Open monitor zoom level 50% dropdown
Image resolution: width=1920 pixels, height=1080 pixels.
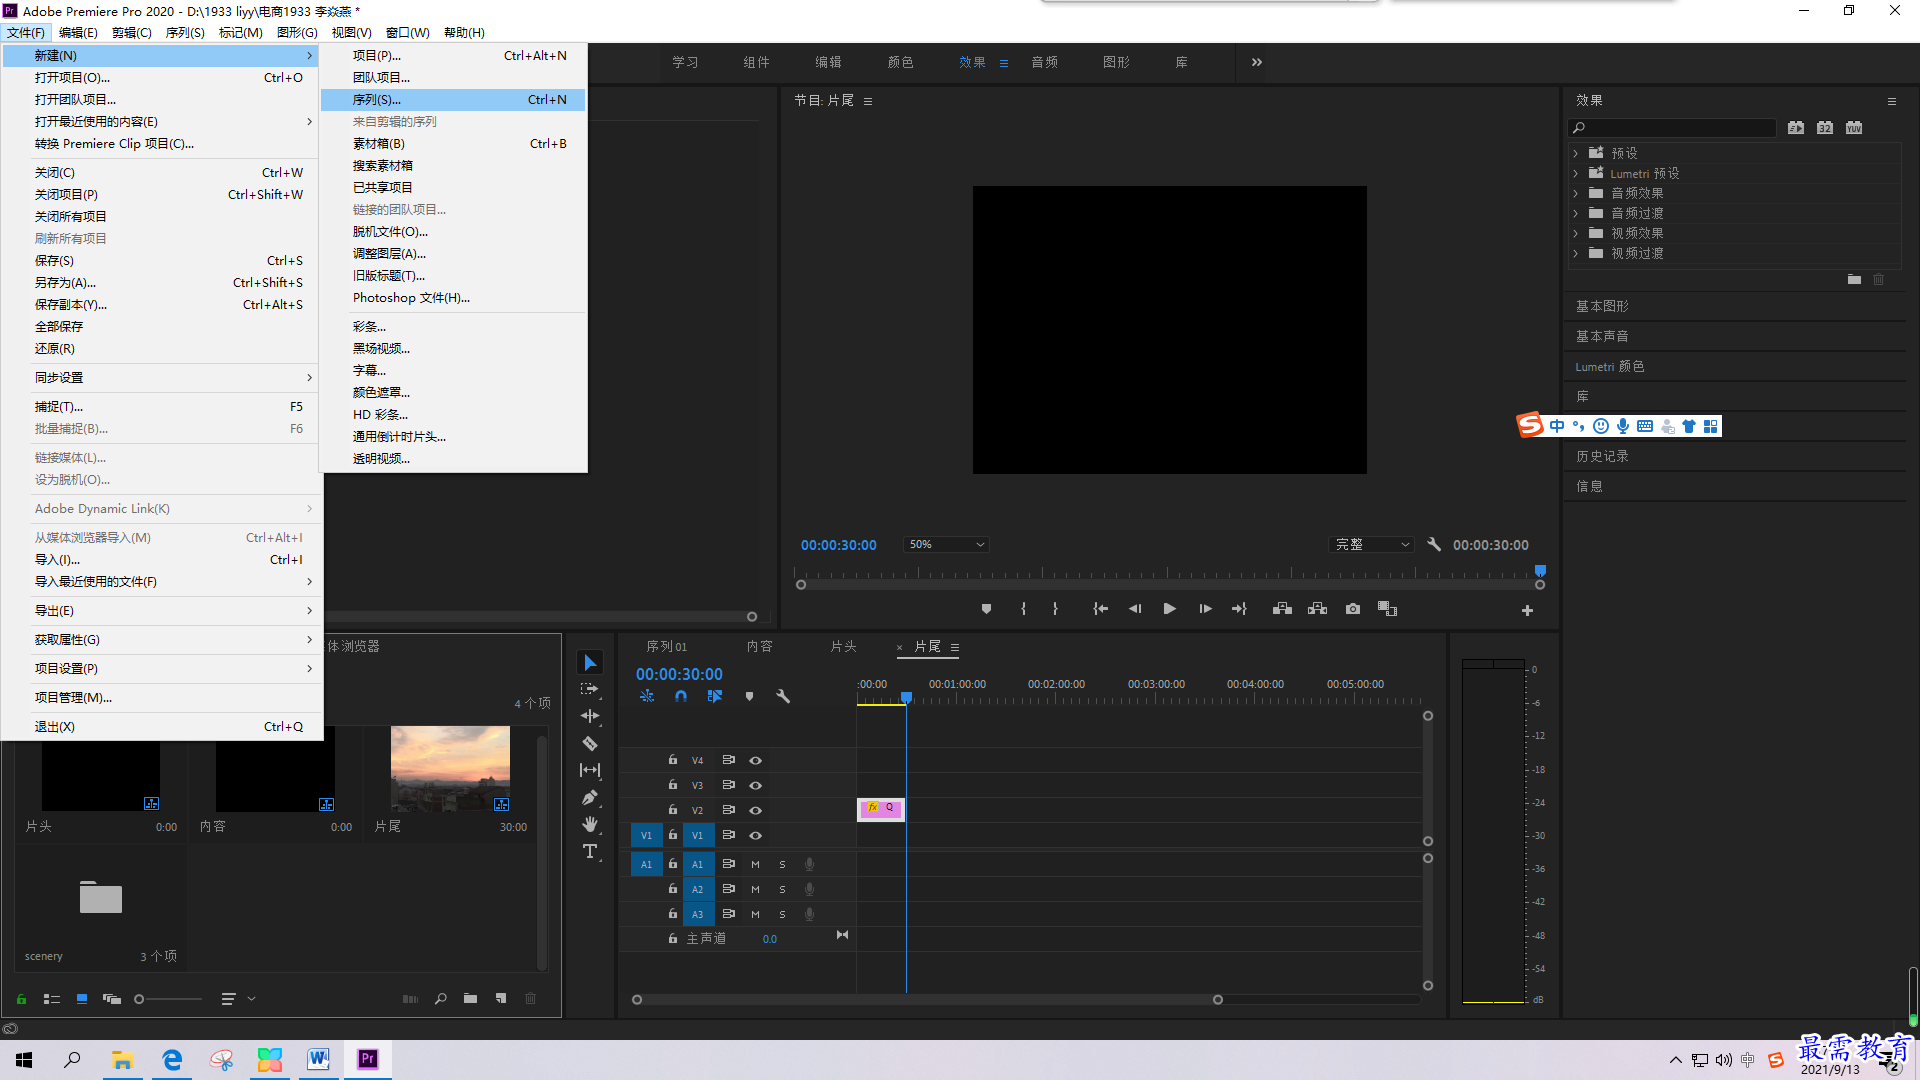pos(946,545)
